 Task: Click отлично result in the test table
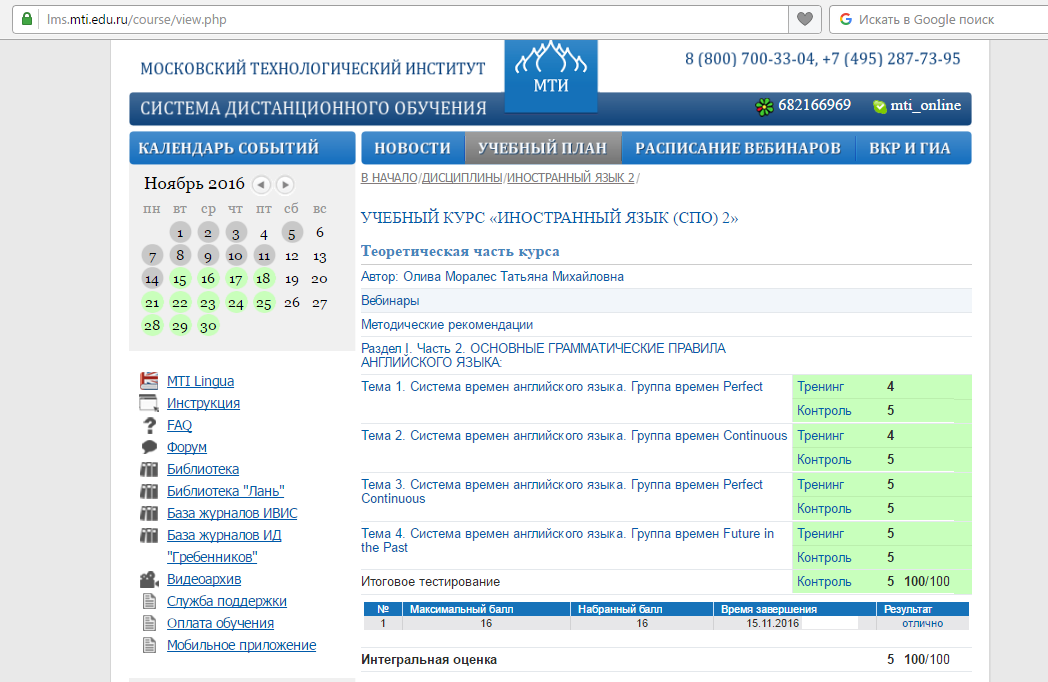point(922,623)
